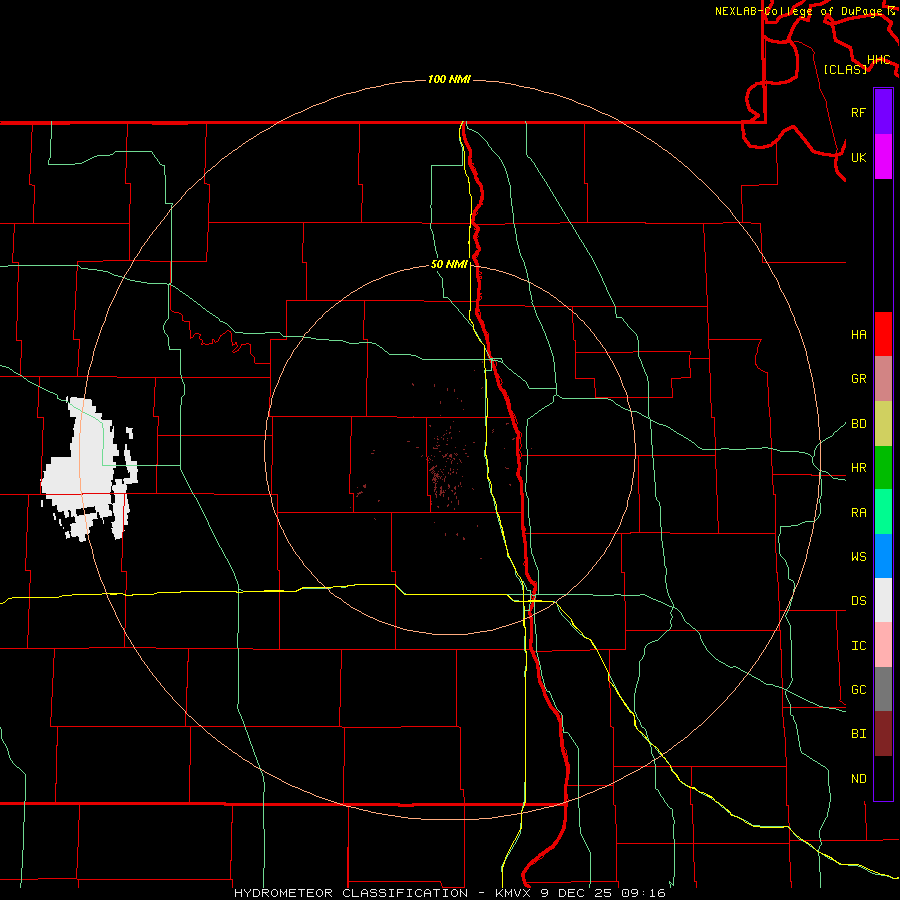
Task: Click the GR legend label
Action: pyautogui.click(x=858, y=379)
